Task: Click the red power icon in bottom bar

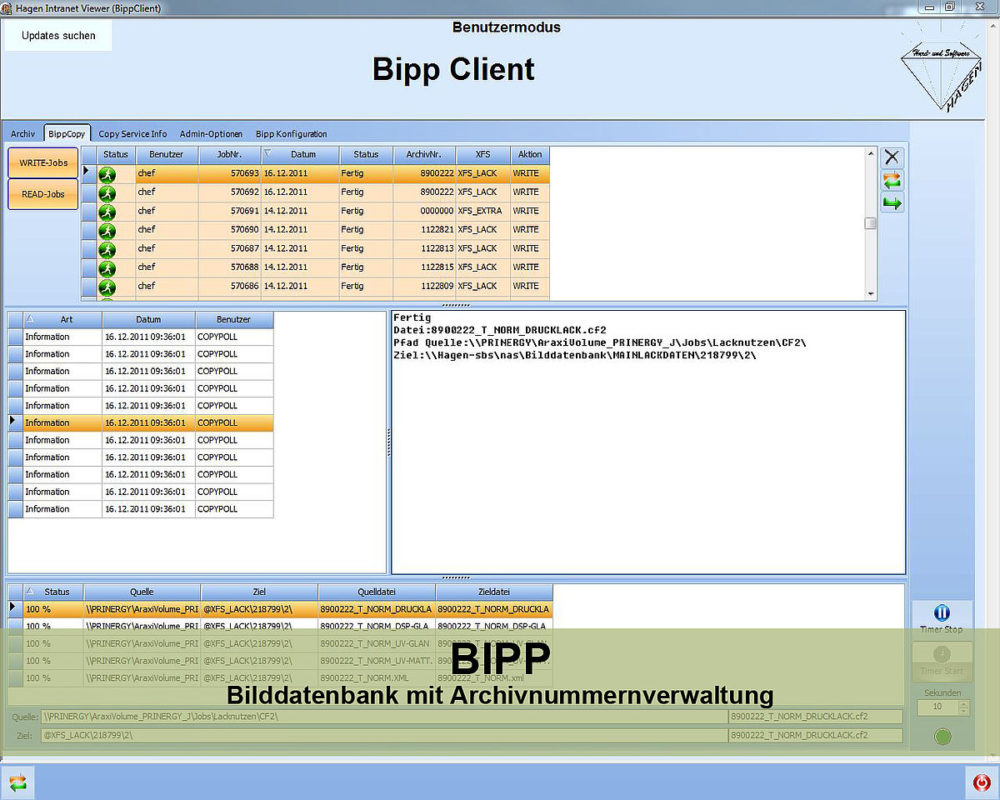Action: 982,781
